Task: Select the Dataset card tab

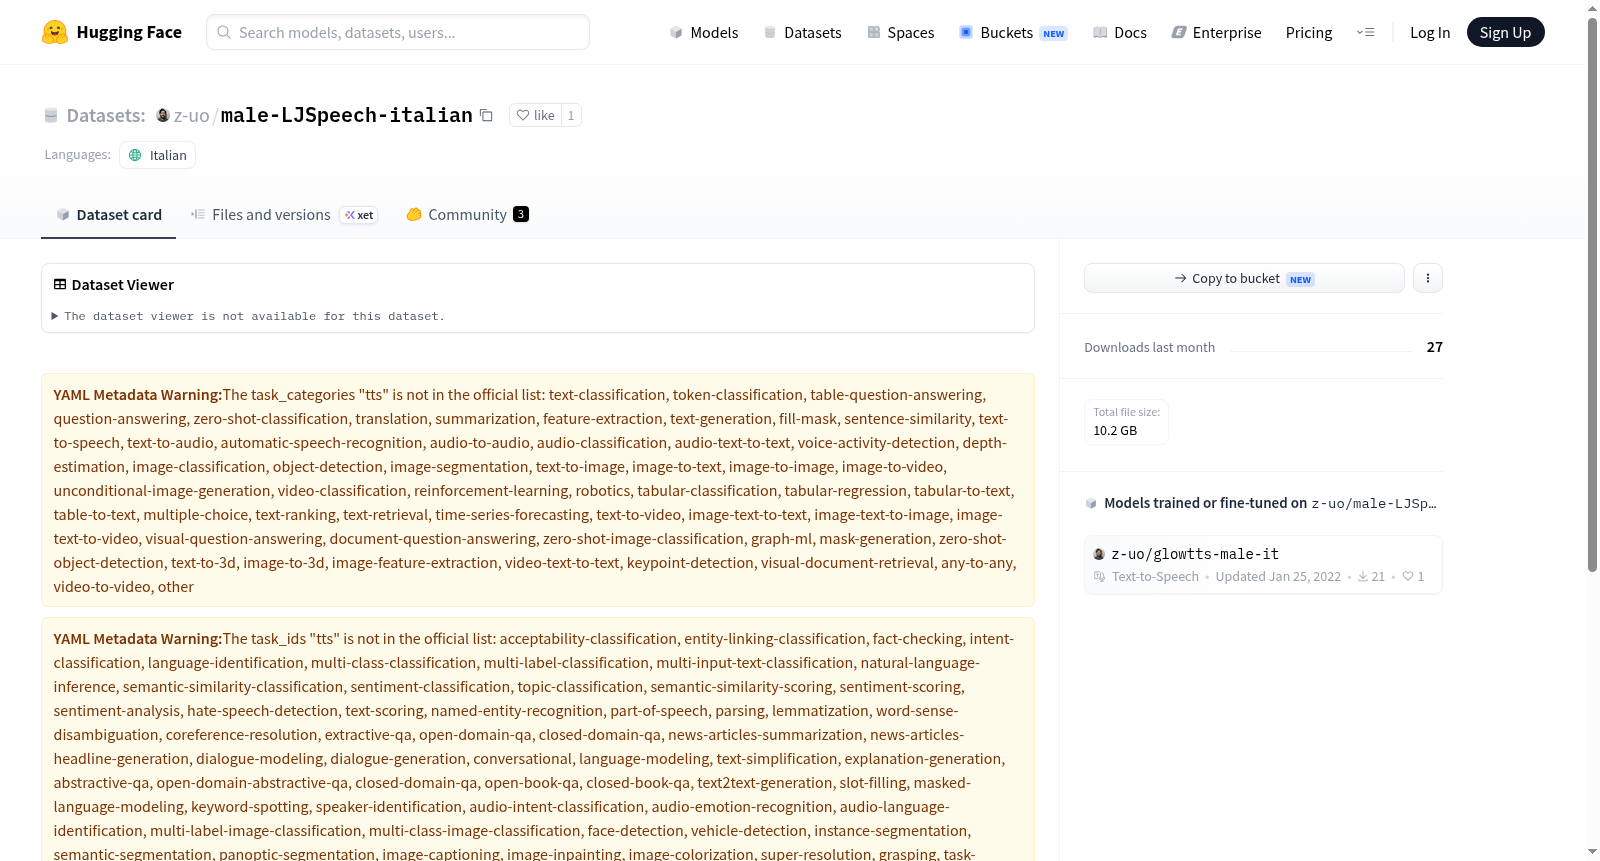Action: pyautogui.click(x=108, y=215)
